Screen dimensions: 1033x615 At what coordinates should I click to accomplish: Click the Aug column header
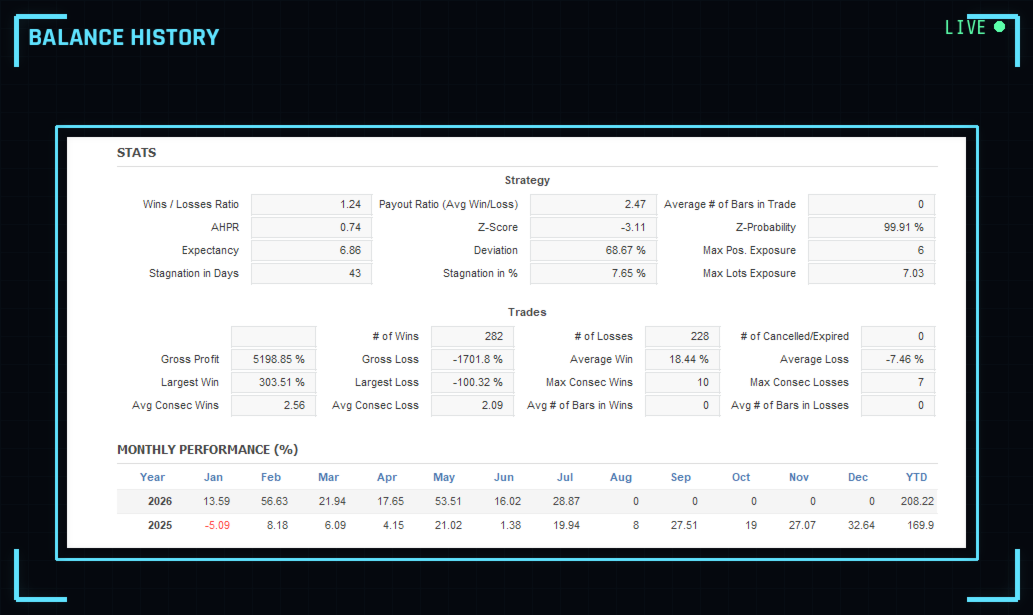[x=621, y=477]
